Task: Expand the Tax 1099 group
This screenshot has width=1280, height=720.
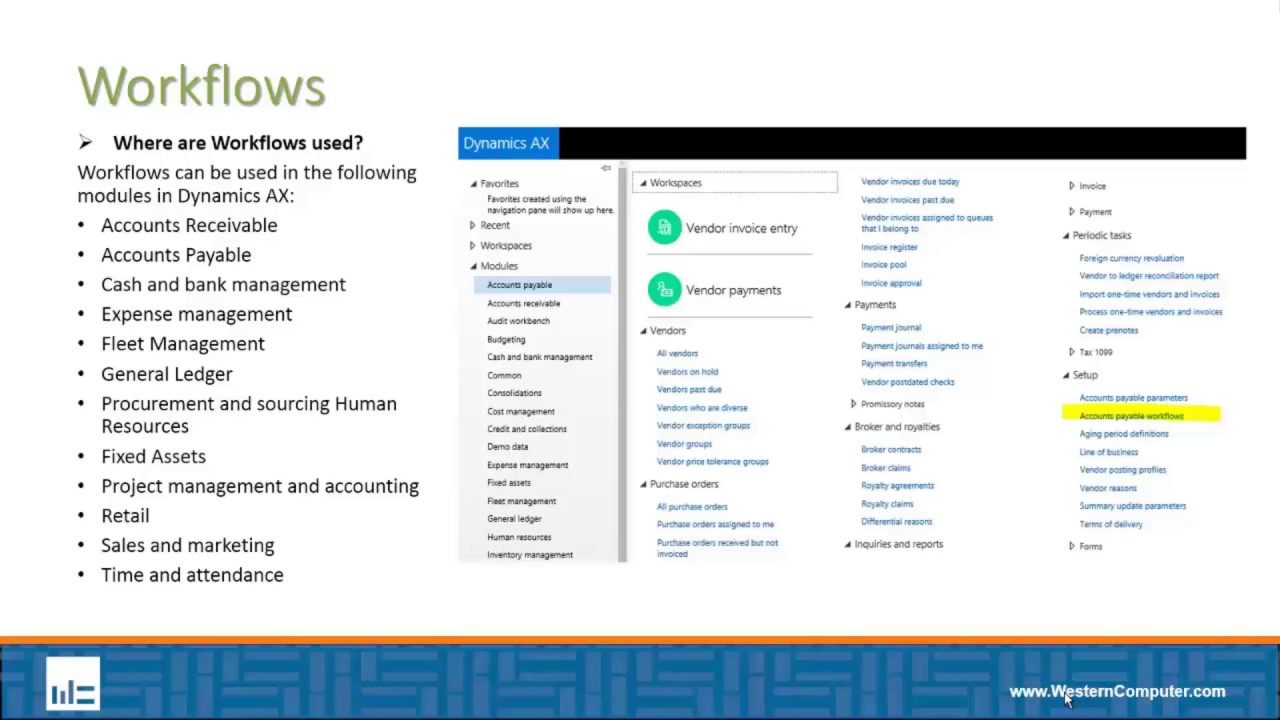Action: [1071, 352]
